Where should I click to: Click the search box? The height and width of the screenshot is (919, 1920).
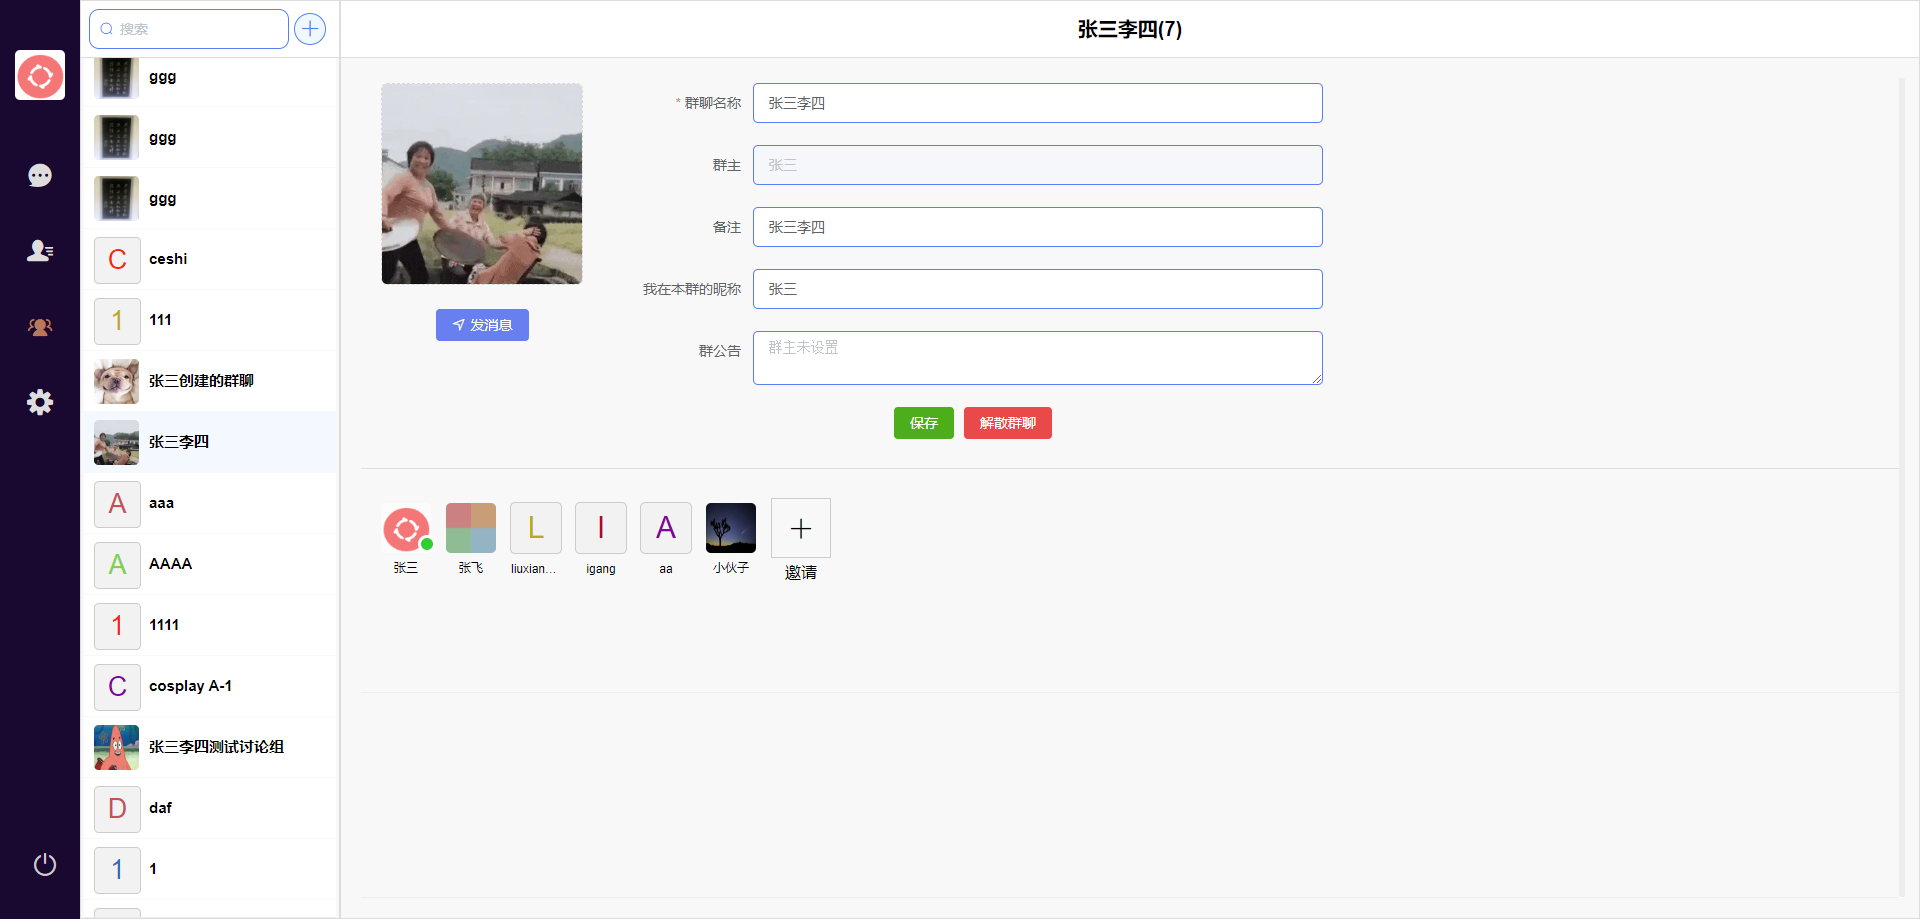point(189,29)
